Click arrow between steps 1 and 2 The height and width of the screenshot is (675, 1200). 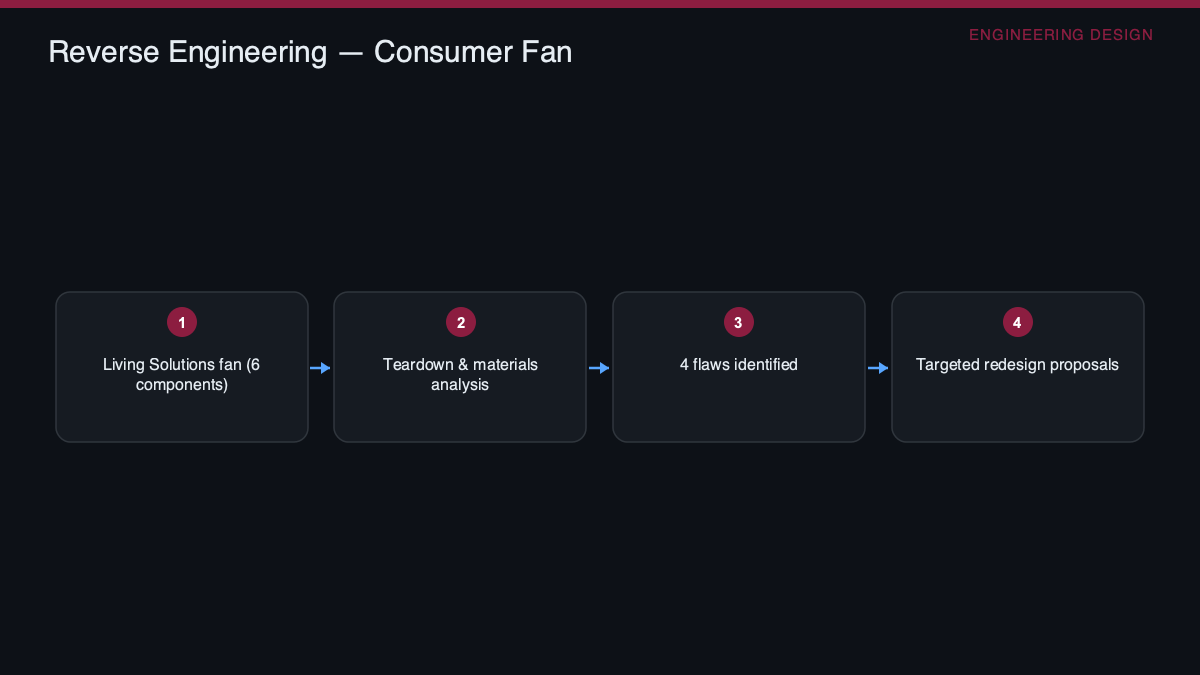(x=320, y=368)
